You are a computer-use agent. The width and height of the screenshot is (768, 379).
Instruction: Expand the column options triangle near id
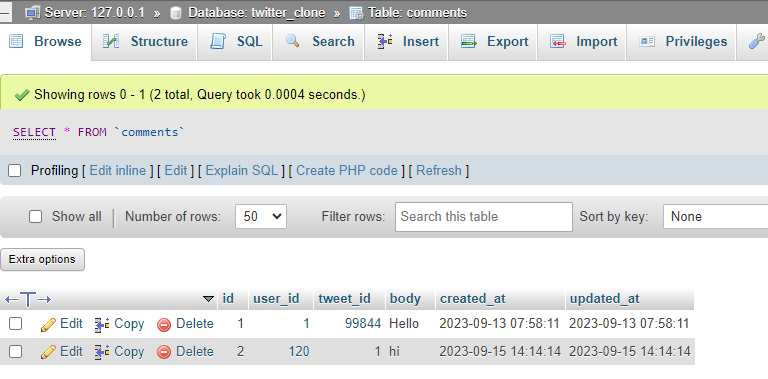tap(209, 299)
